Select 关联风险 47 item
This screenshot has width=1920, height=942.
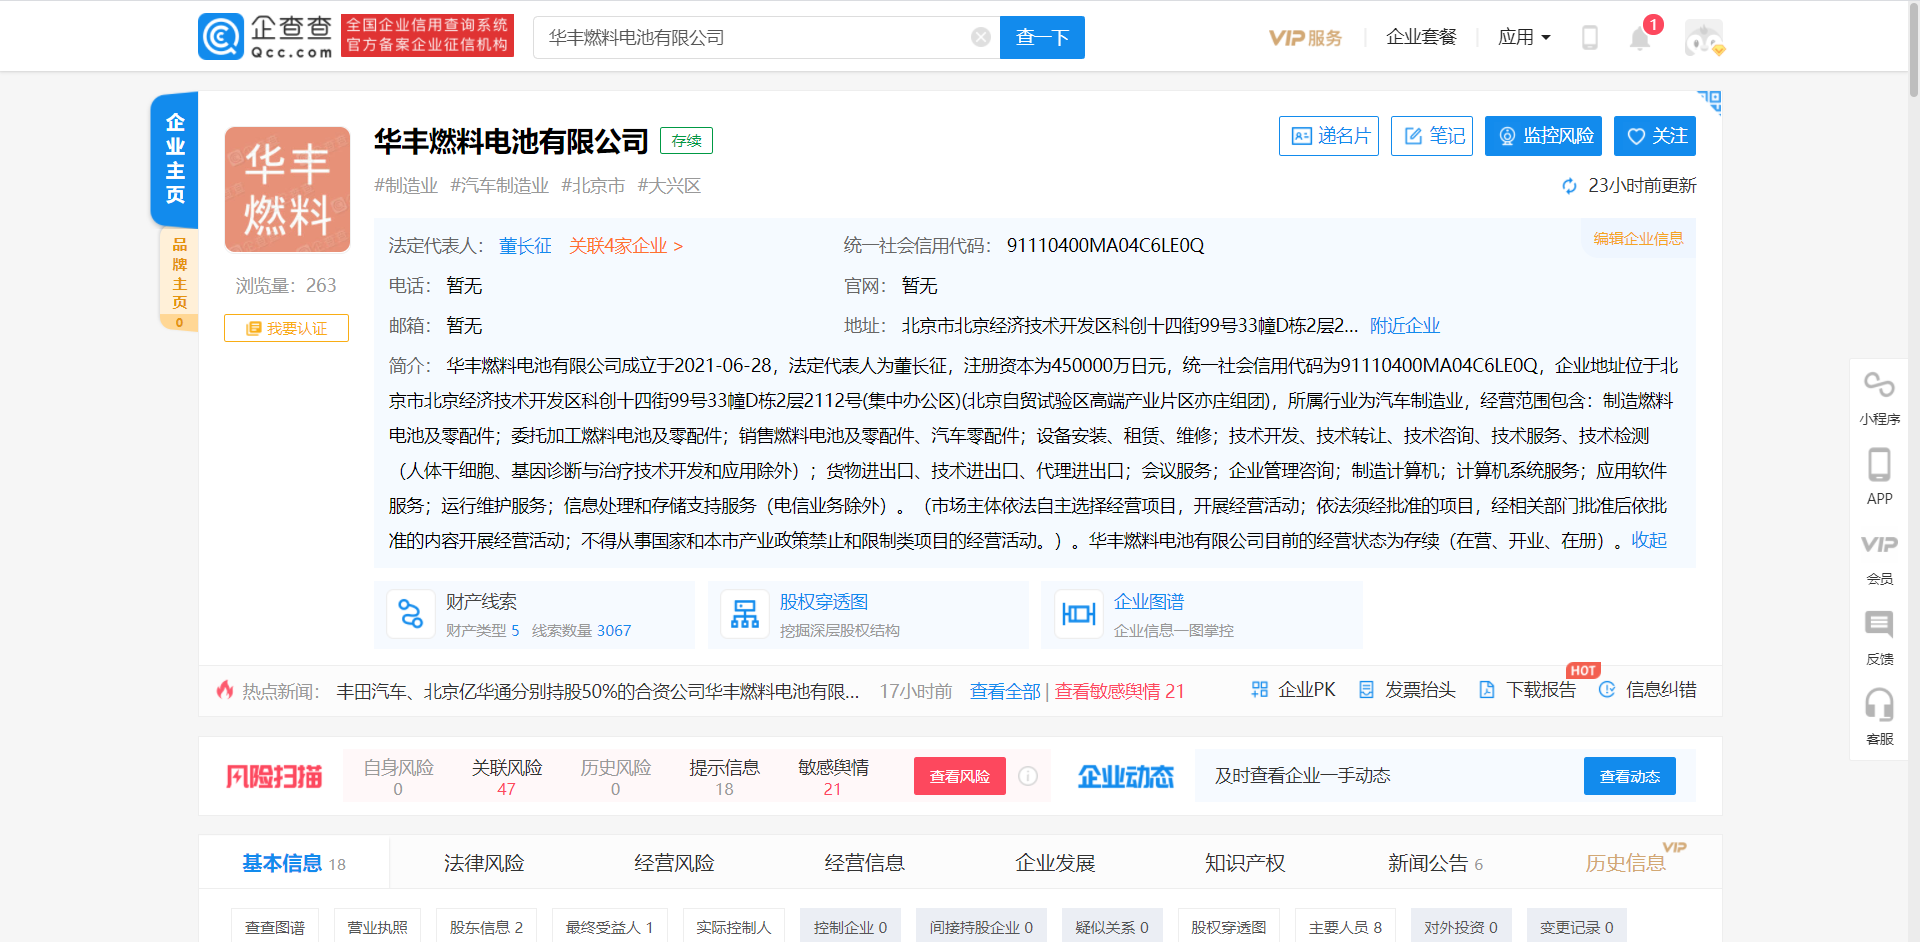507,777
